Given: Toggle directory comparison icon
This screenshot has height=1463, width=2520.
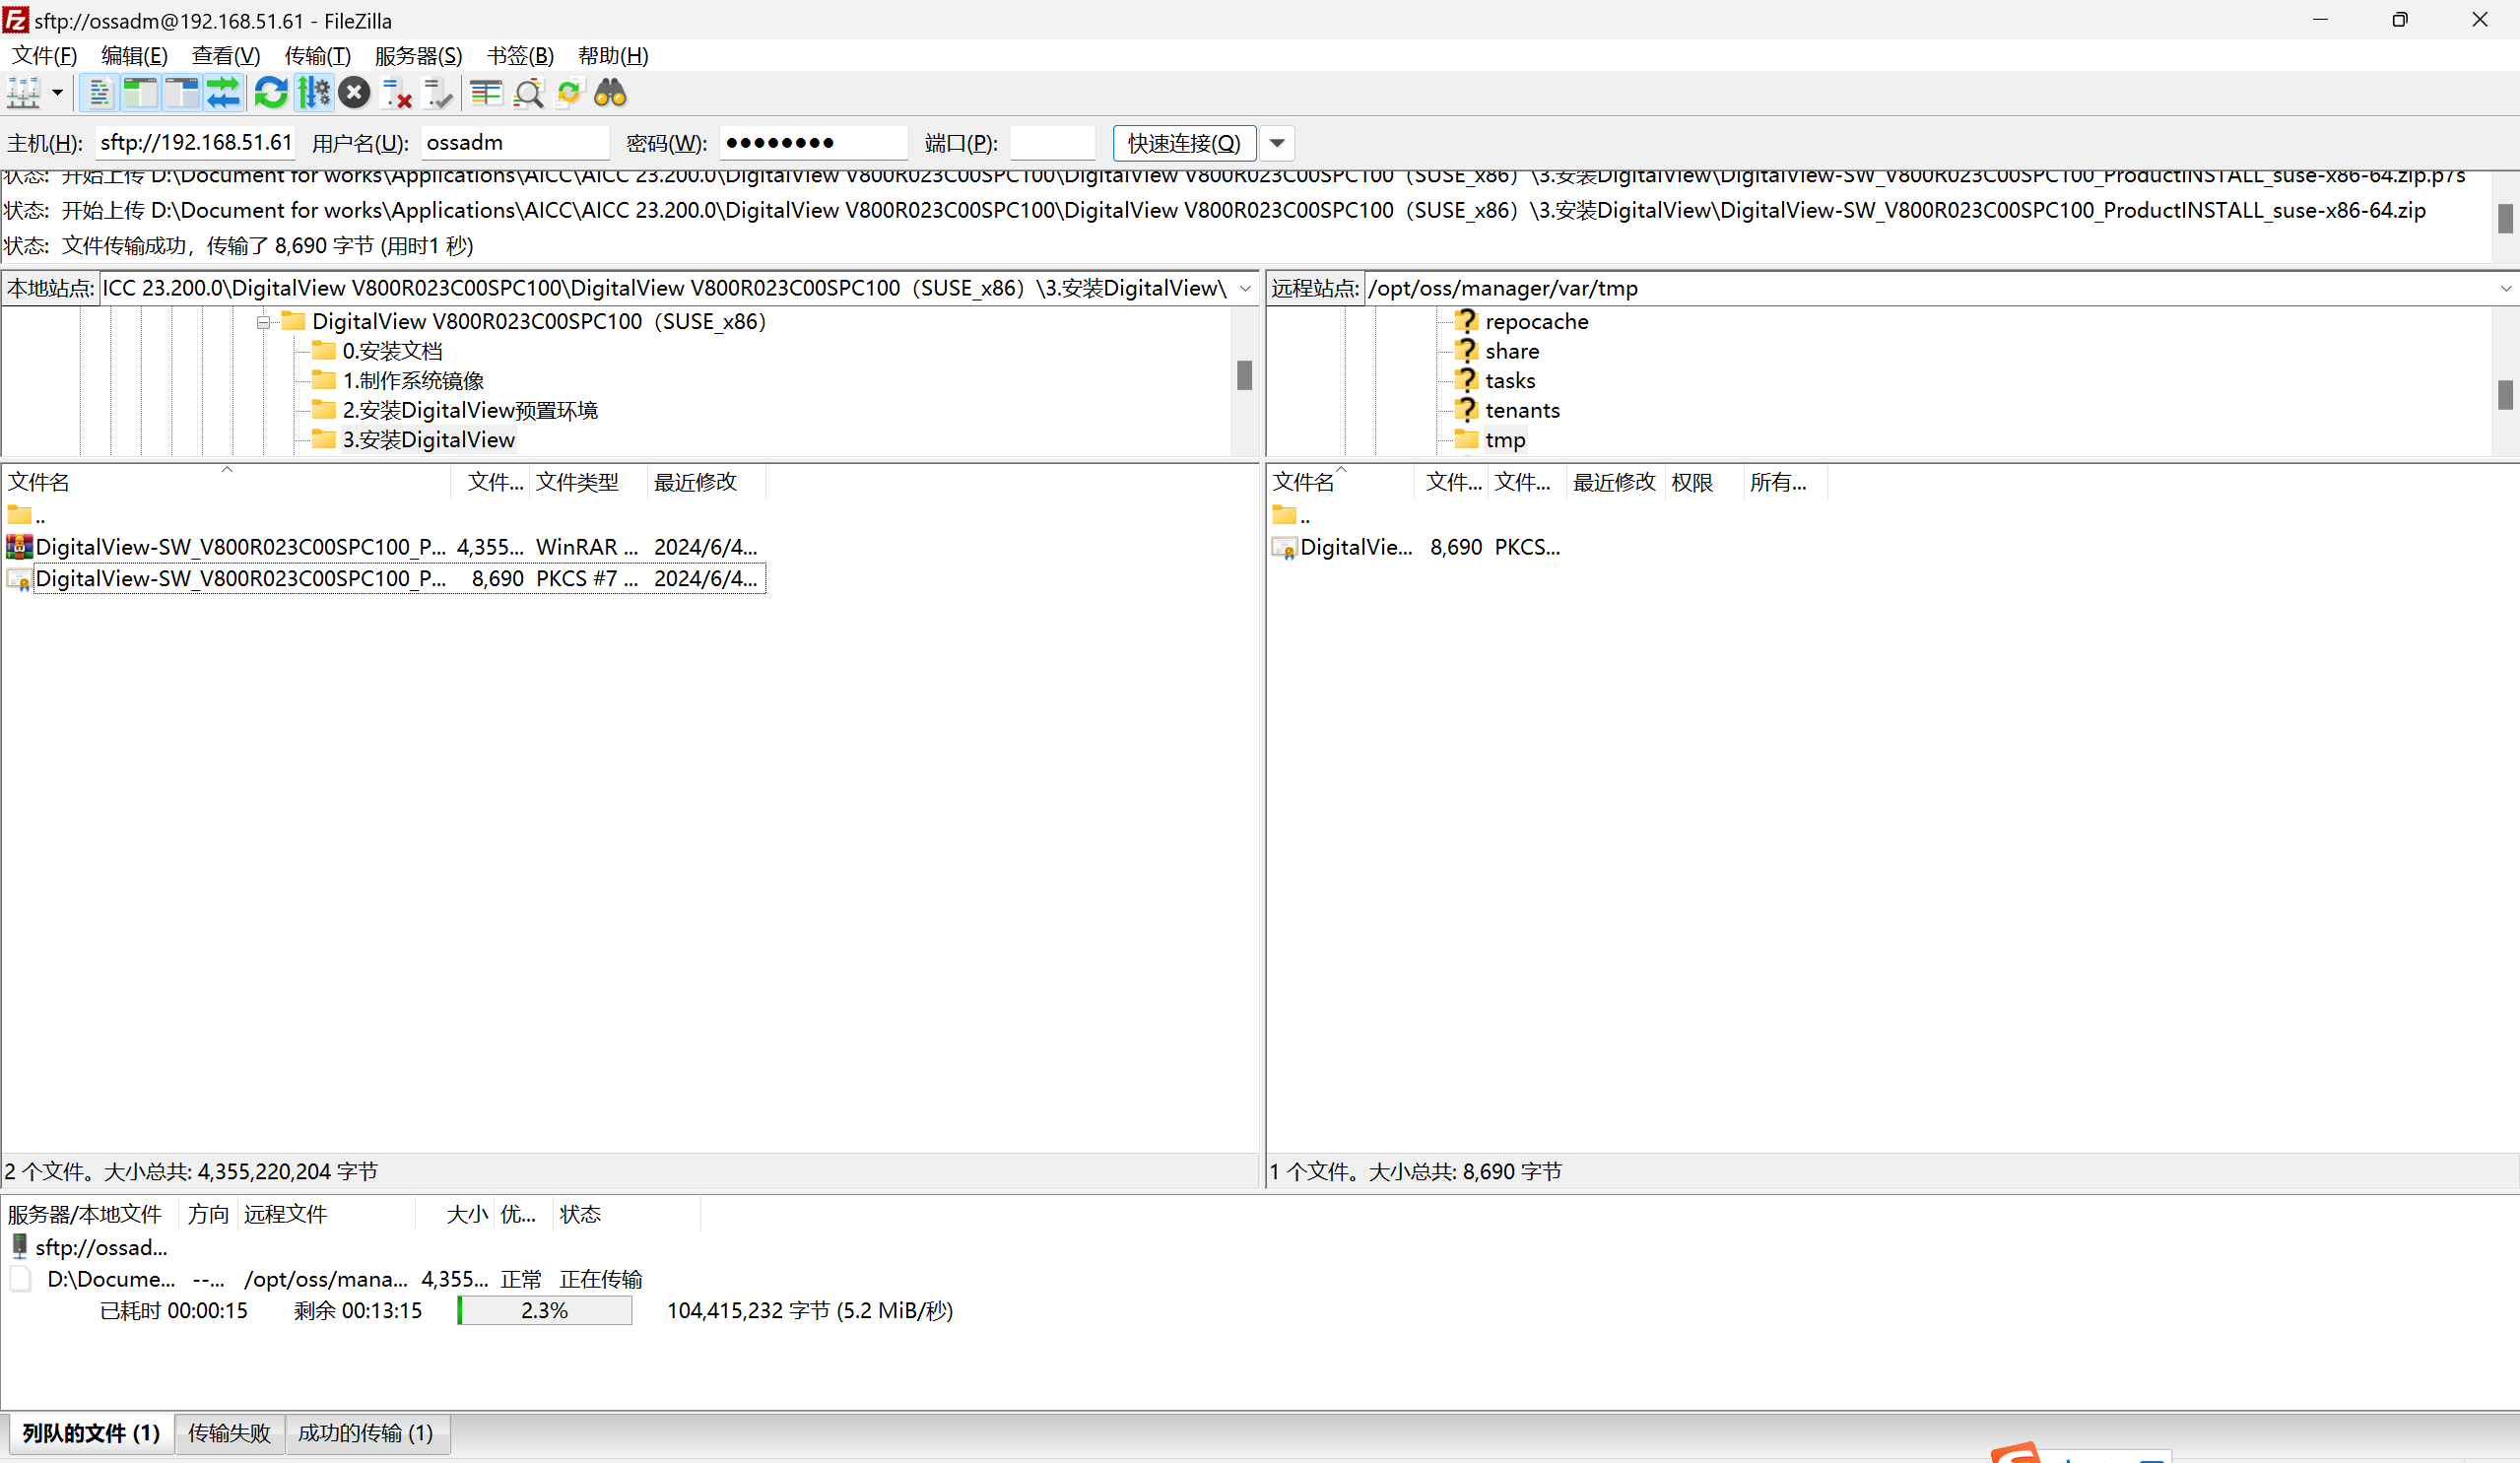Looking at the screenshot, I should click(528, 93).
